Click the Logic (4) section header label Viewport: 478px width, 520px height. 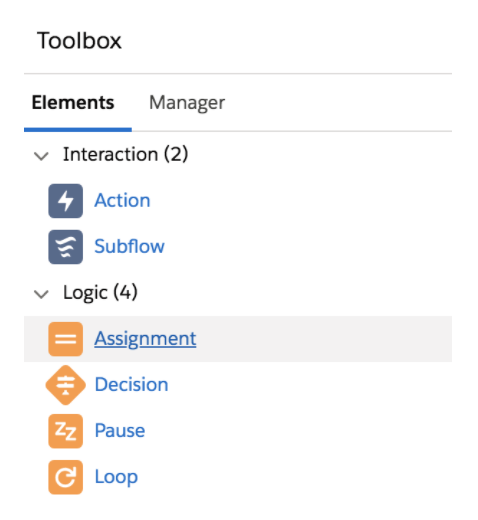[100, 293]
